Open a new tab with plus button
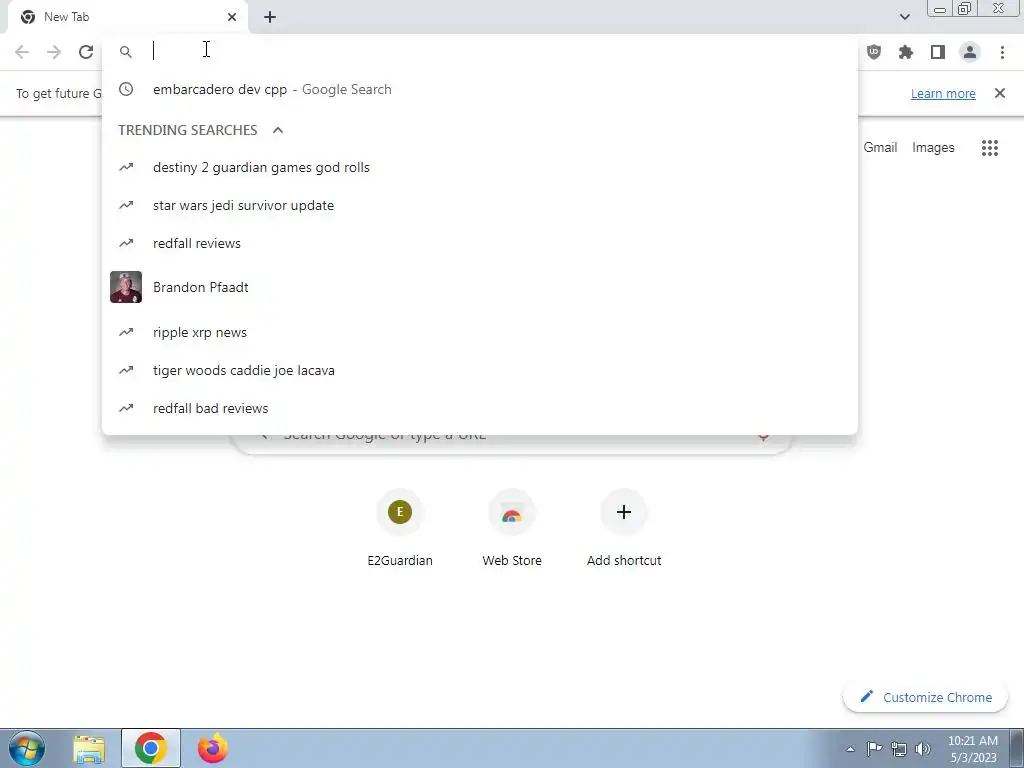The width and height of the screenshot is (1024, 768). [270, 17]
